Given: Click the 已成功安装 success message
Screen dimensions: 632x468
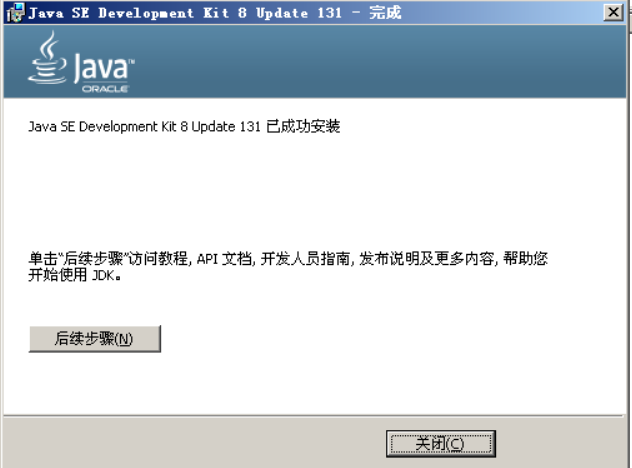Looking at the screenshot, I should pos(303,126).
